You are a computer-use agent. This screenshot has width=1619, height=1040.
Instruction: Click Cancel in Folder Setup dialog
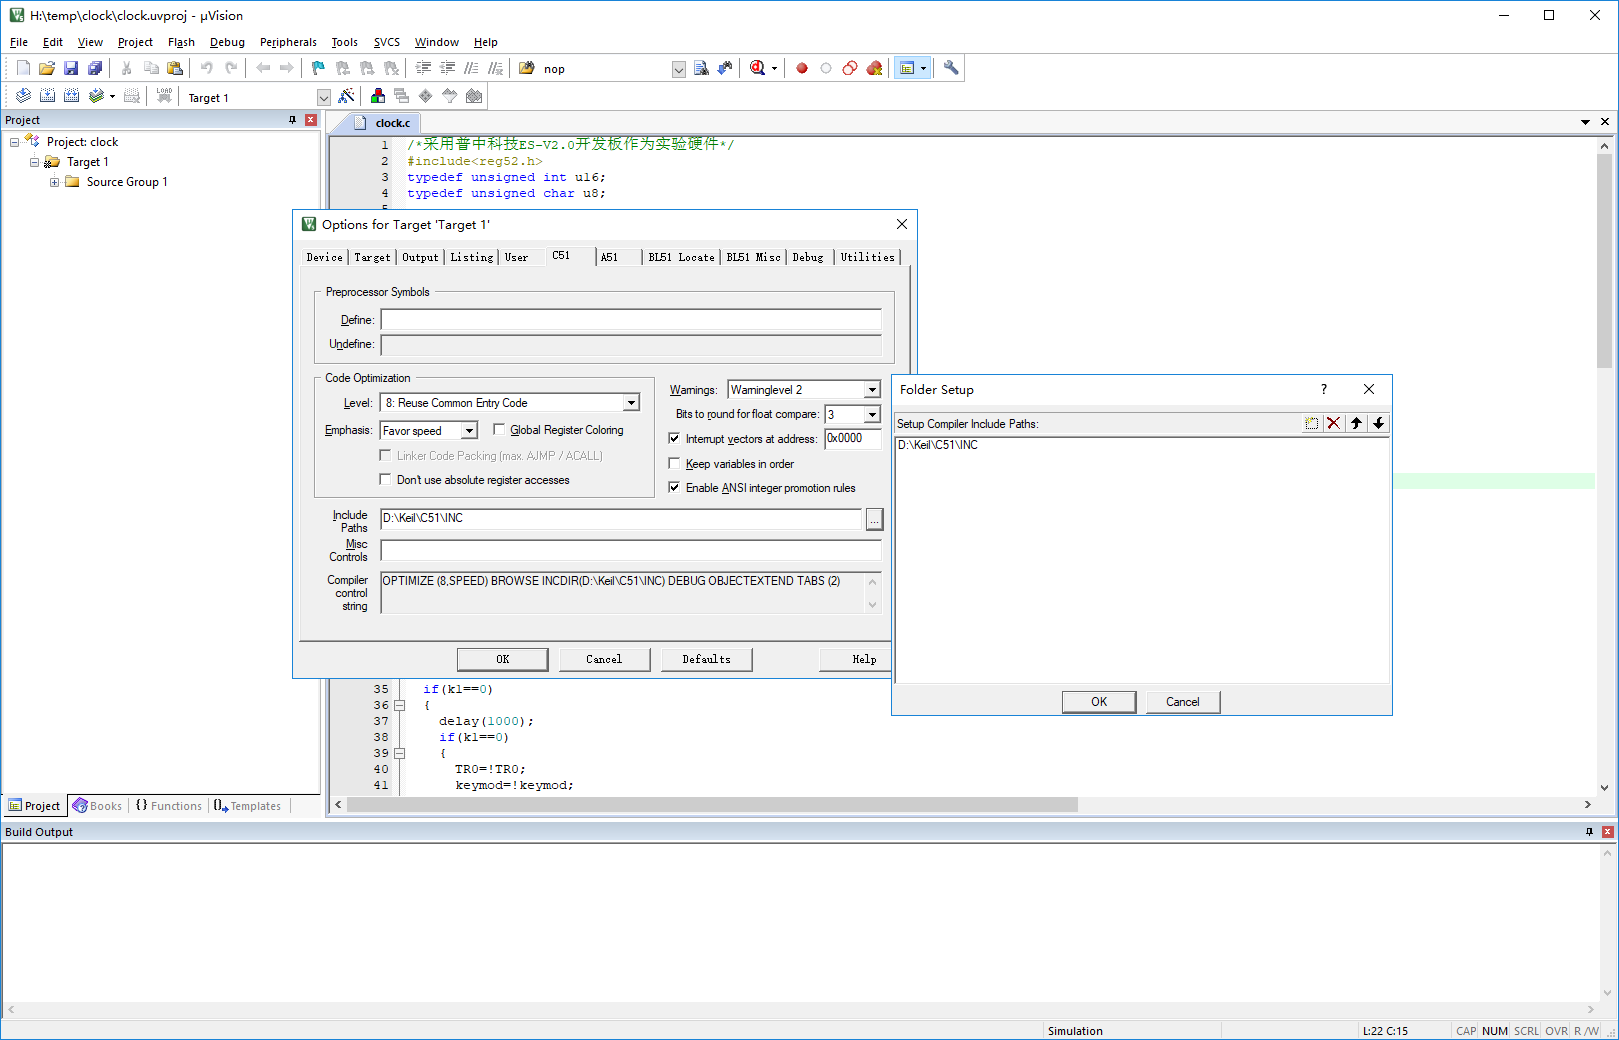pyautogui.click(x=1183, y=702)
